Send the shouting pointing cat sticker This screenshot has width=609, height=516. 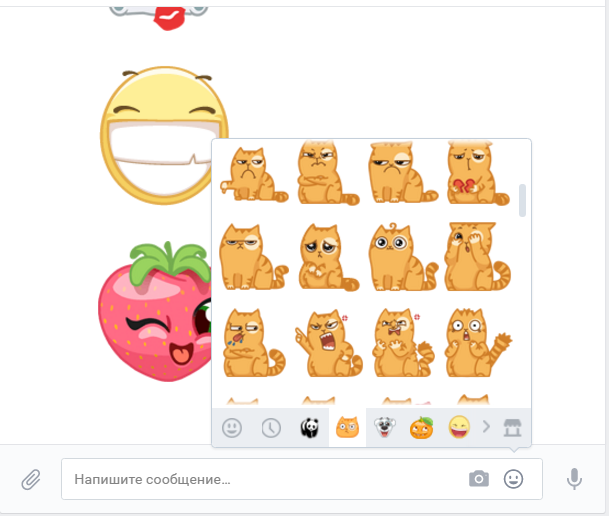tap(329, 342)
